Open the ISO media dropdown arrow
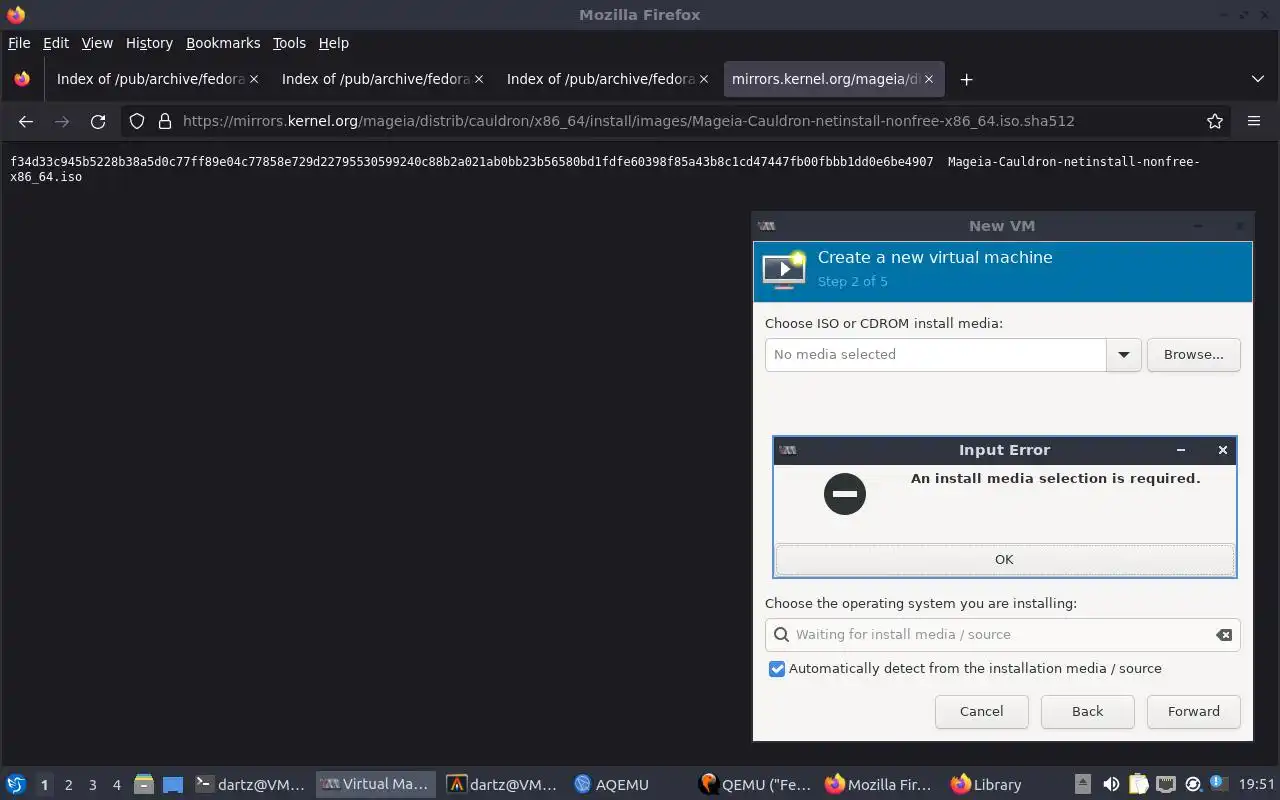1280x800 pixels. coord(1124,354)
